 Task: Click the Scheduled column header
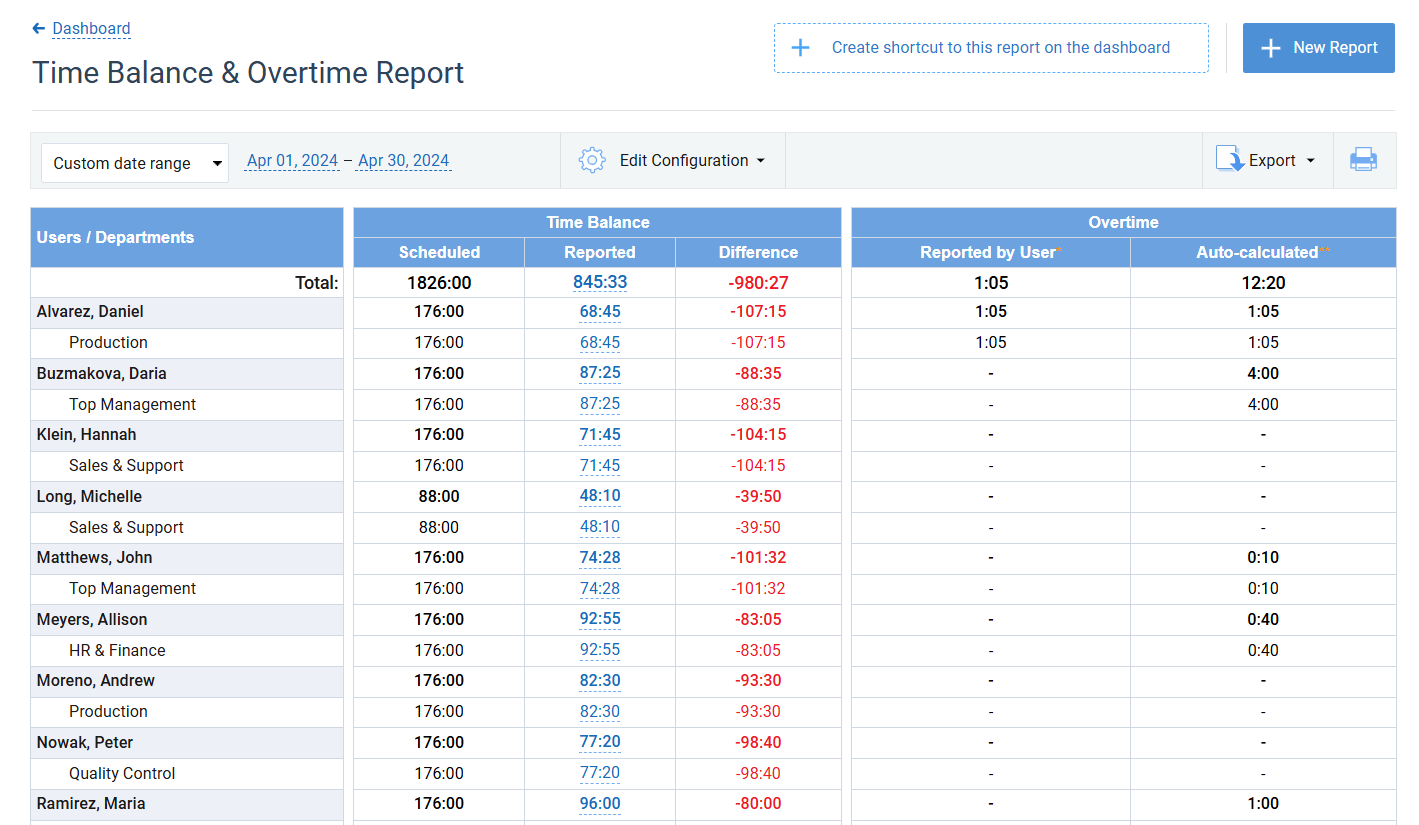tap(439, 253)
